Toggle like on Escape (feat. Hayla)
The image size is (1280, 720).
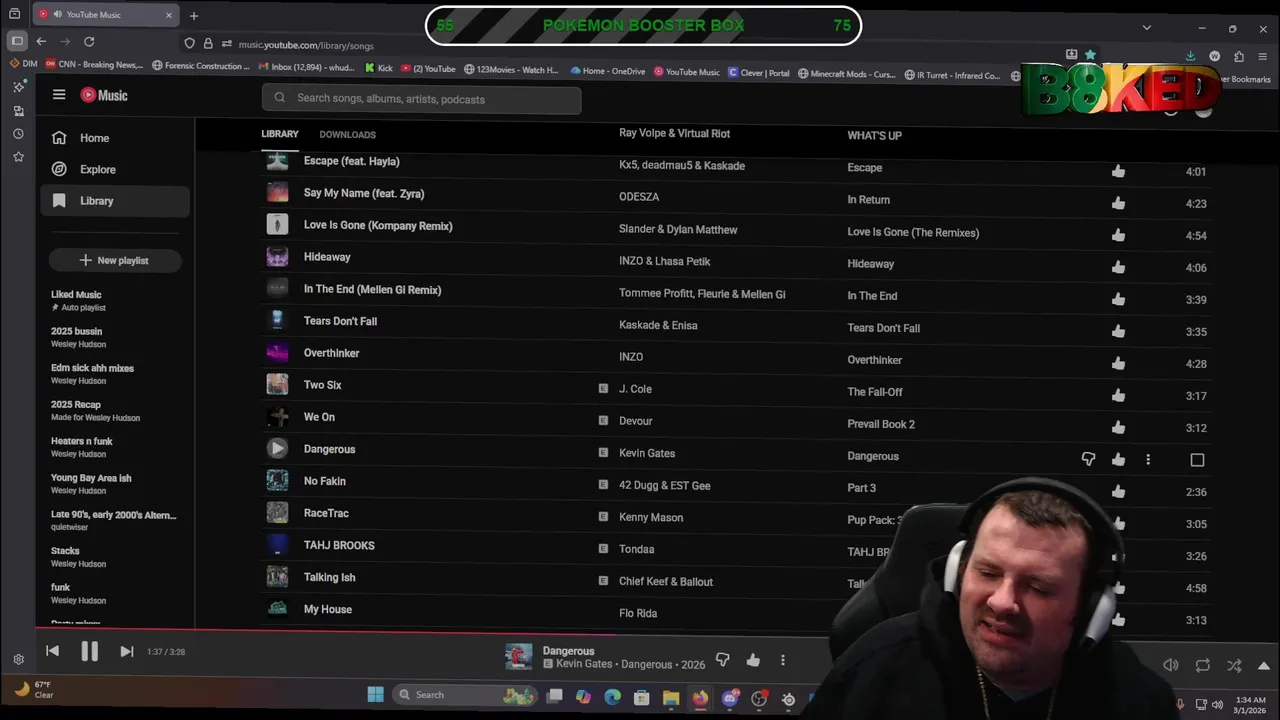pyautogui.click(x=1118, y=171)
